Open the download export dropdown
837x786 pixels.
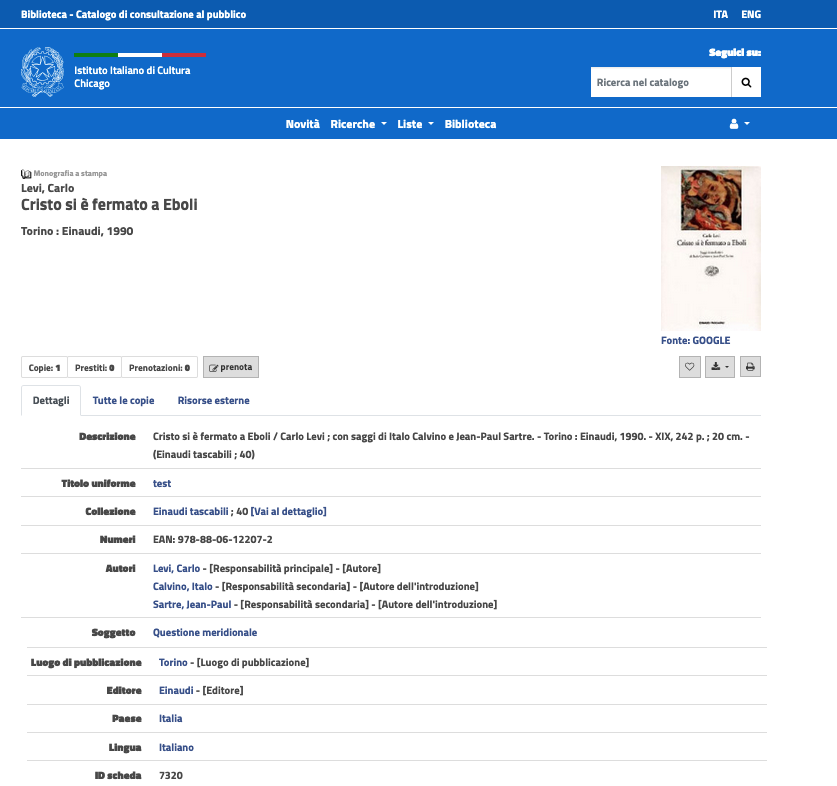coord(719,368)
